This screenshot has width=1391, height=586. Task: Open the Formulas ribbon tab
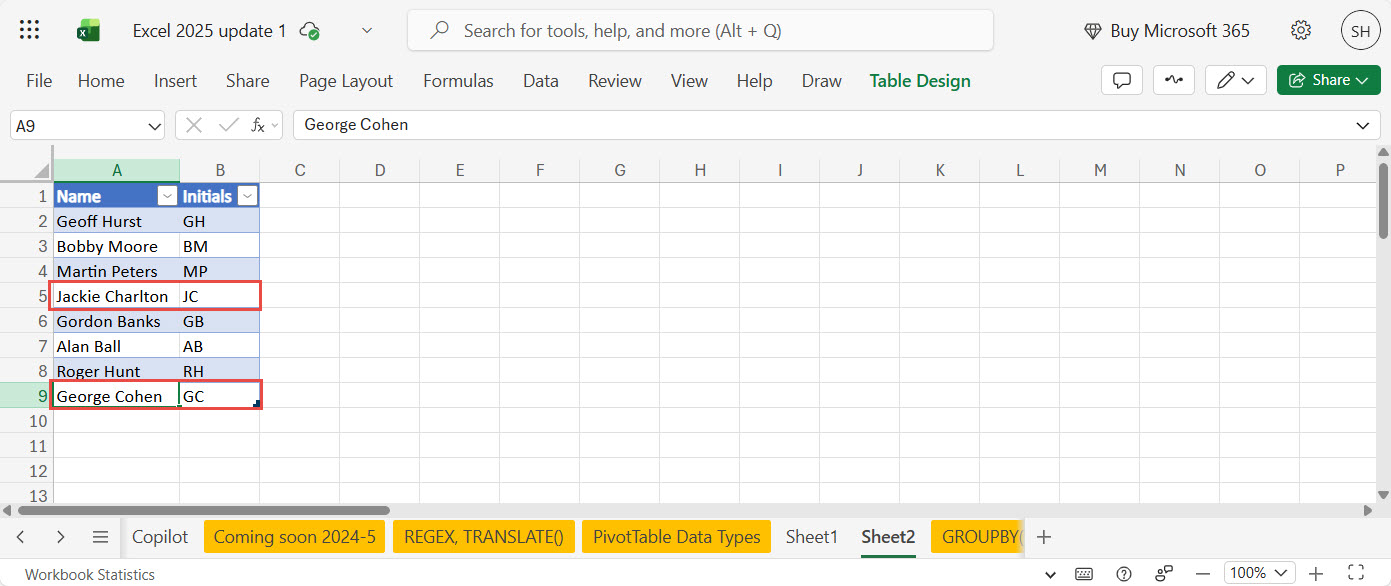(458, 81)
